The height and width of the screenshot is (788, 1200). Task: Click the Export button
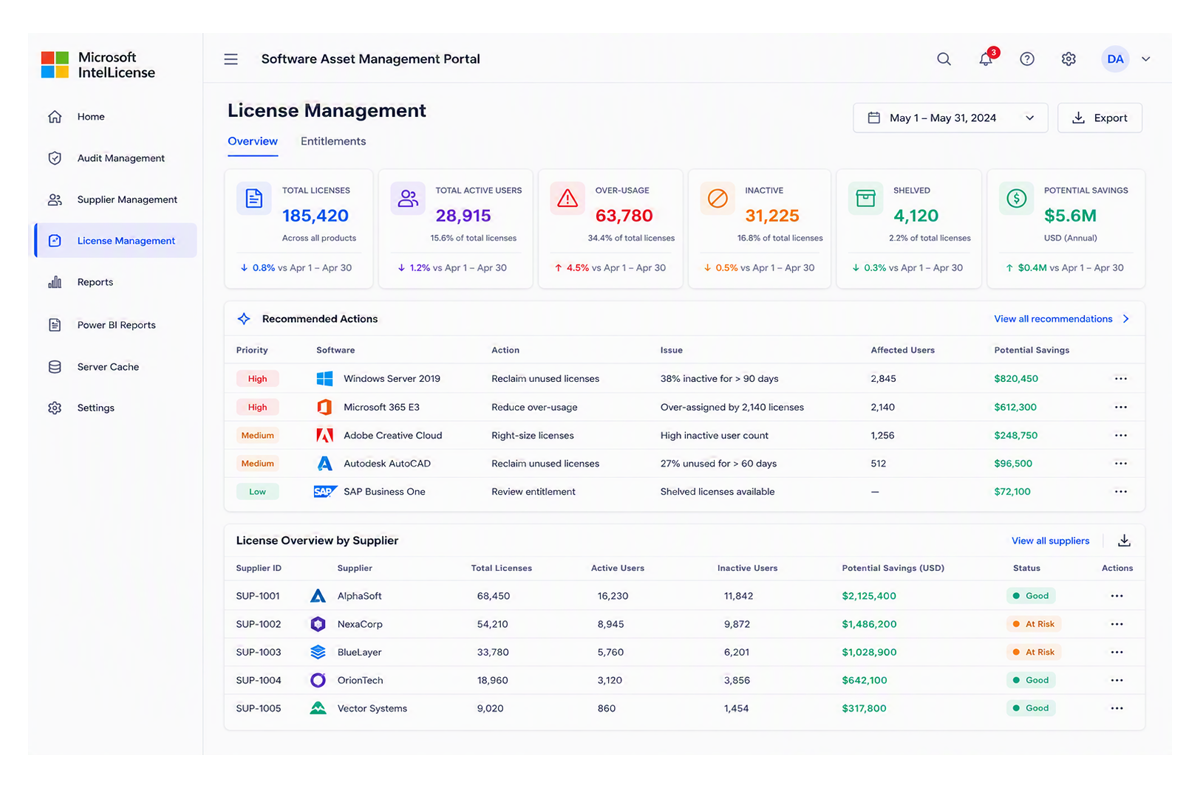(1100, 118)
